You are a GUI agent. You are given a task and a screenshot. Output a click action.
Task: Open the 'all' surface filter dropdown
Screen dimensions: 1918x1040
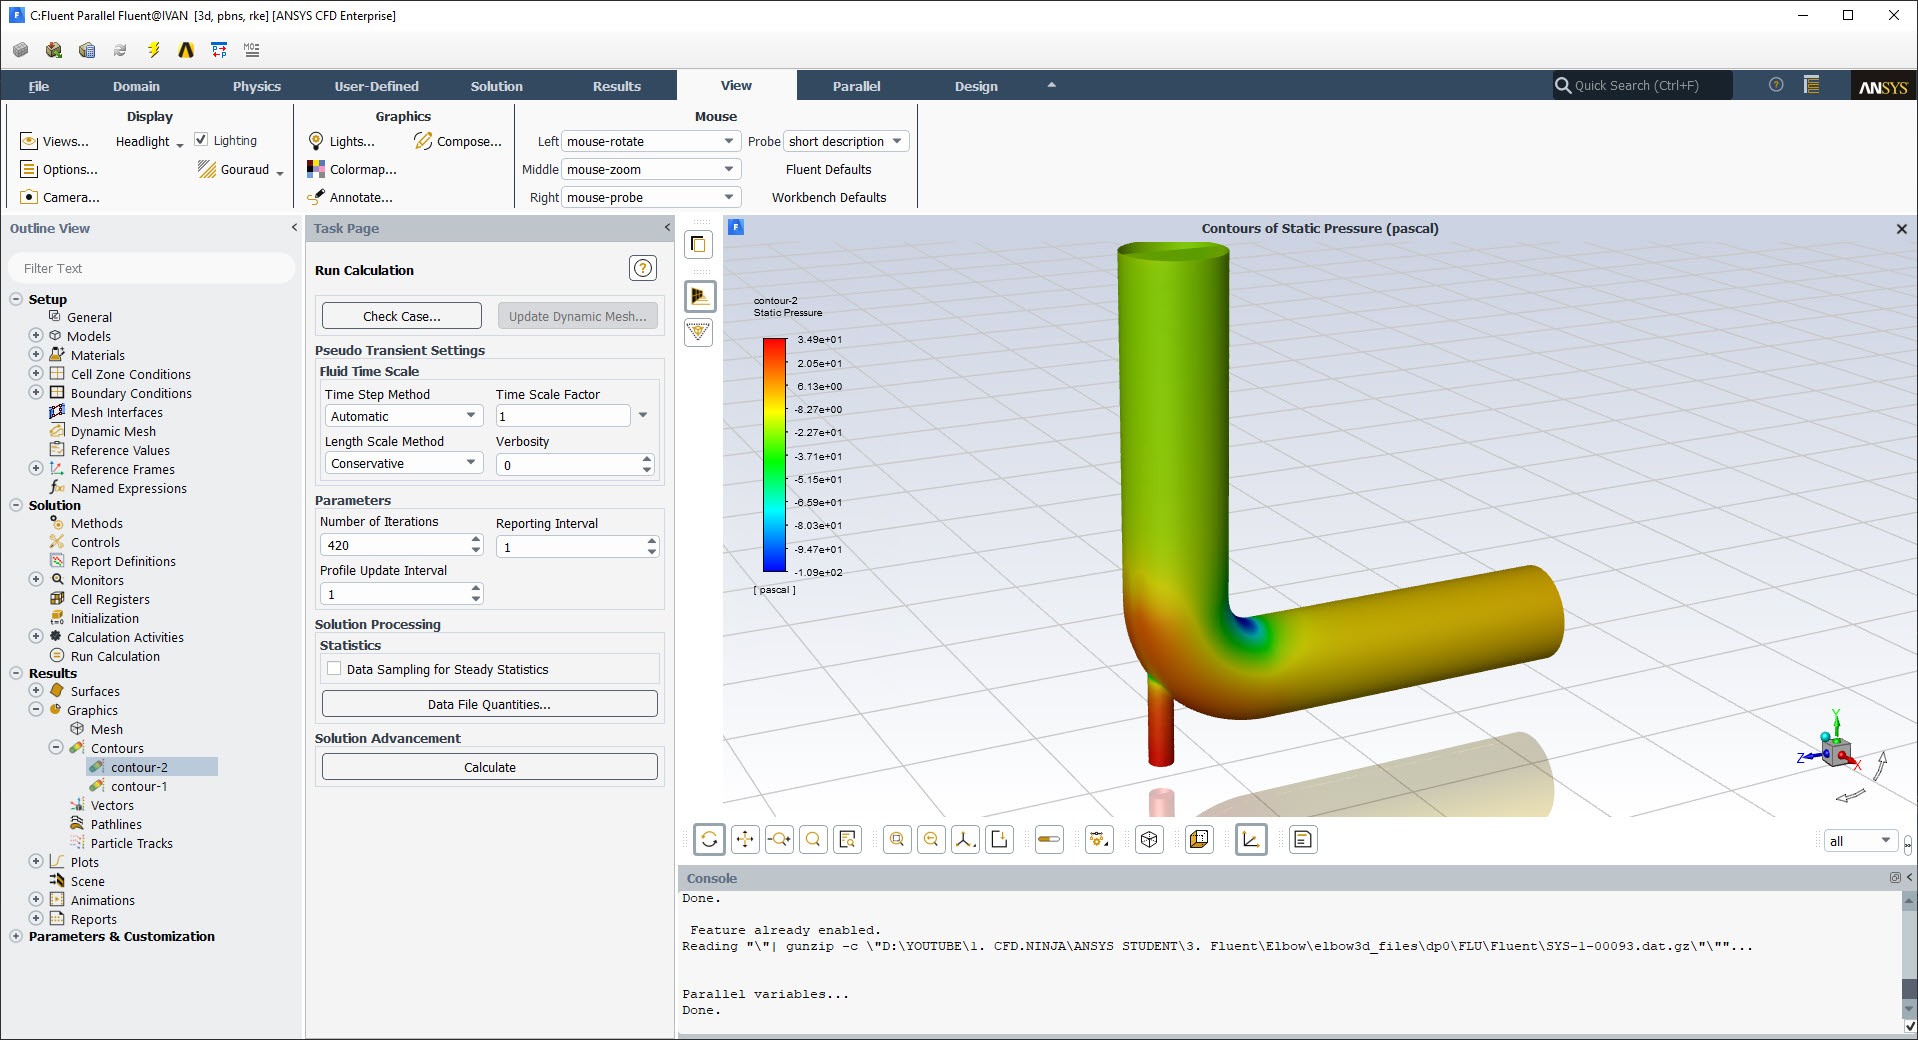pos(1860,841)
